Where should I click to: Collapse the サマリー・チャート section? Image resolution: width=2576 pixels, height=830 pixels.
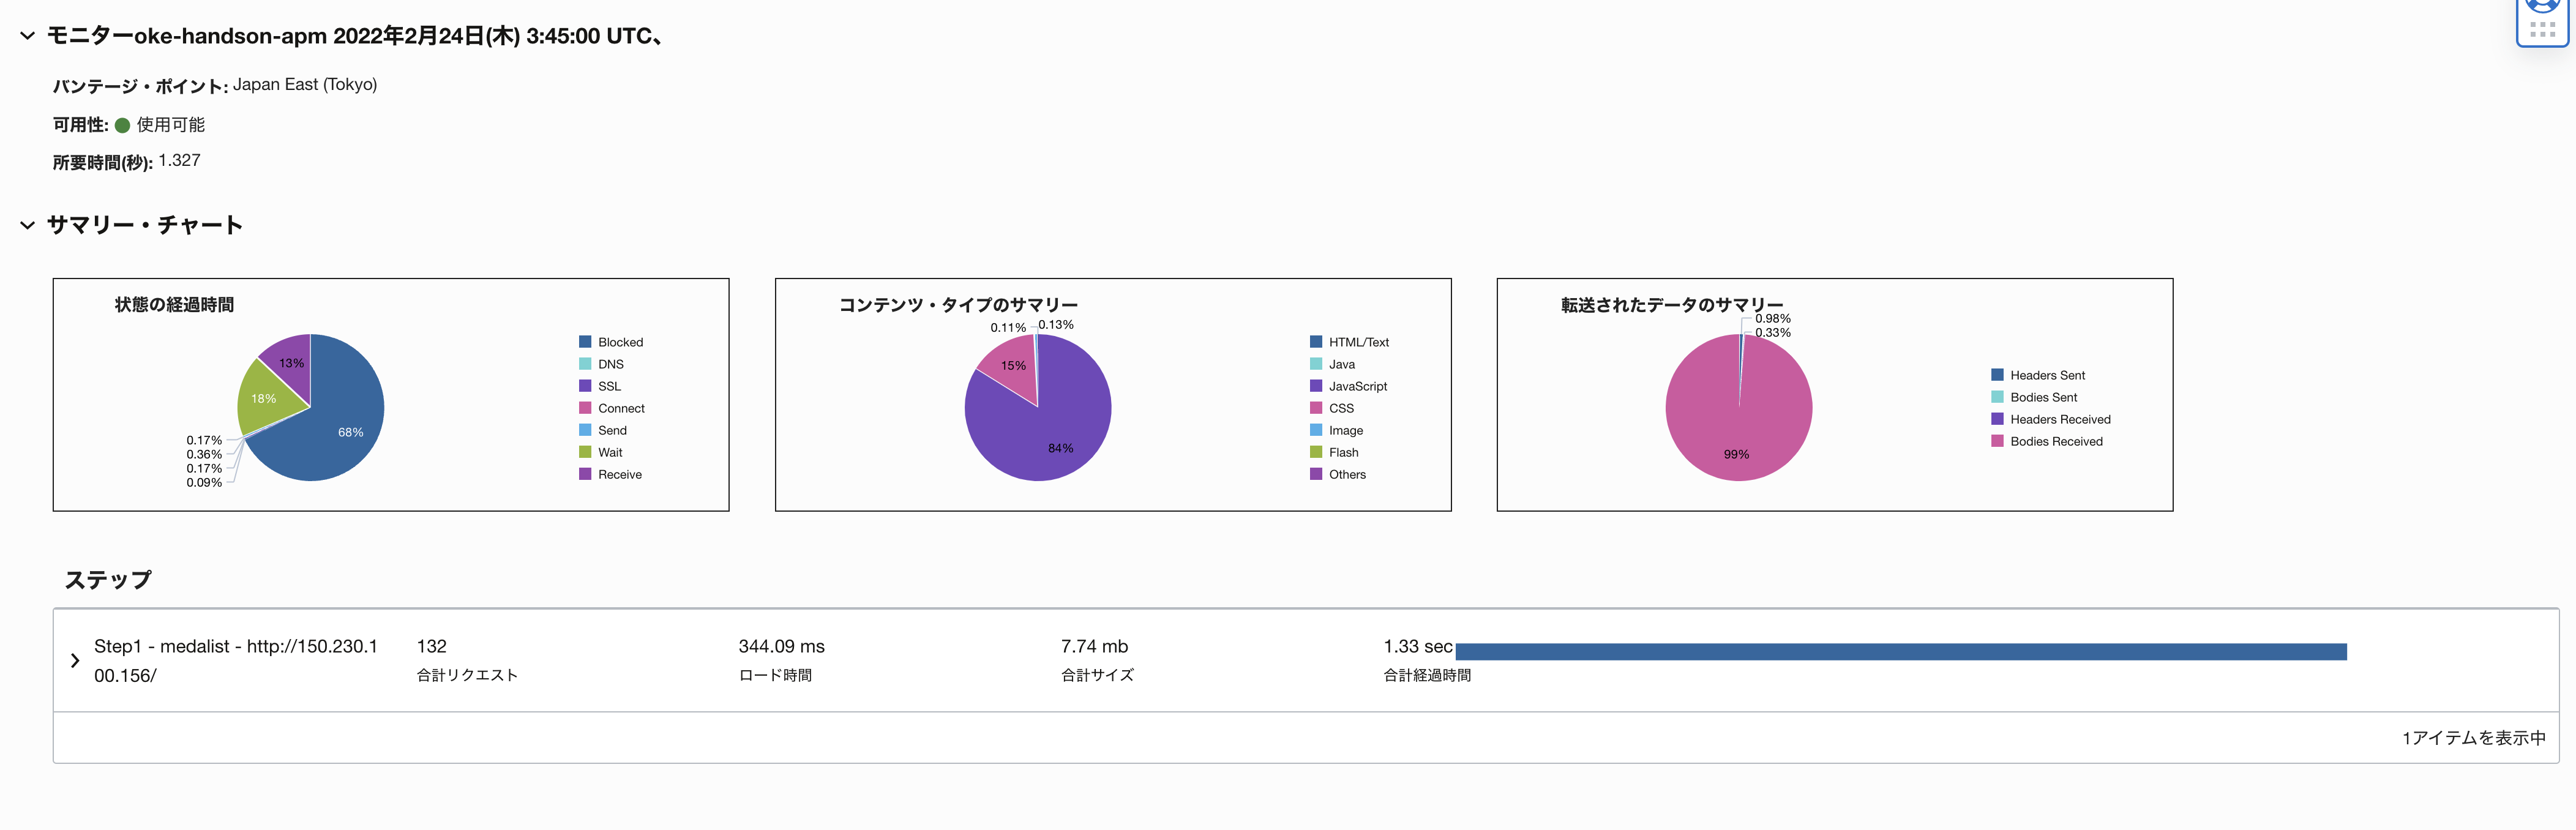27,225
